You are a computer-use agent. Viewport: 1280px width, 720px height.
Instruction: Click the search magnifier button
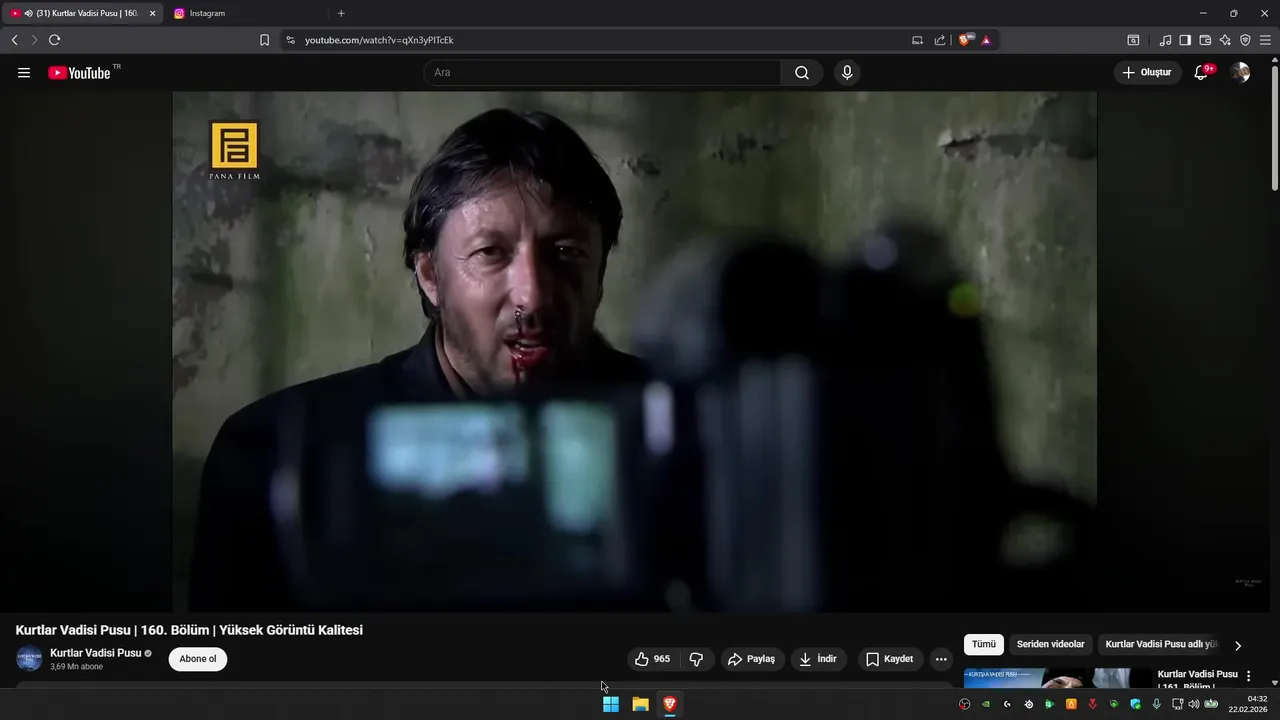click(x=802, y=73)
